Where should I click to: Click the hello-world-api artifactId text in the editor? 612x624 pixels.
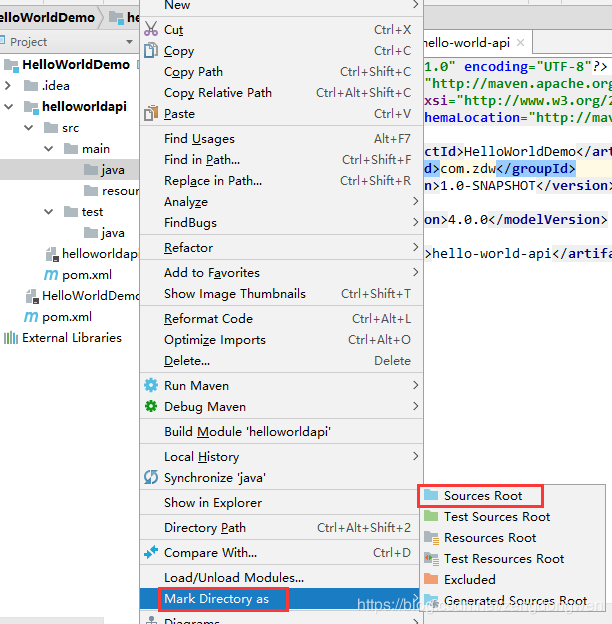point(492,254)
